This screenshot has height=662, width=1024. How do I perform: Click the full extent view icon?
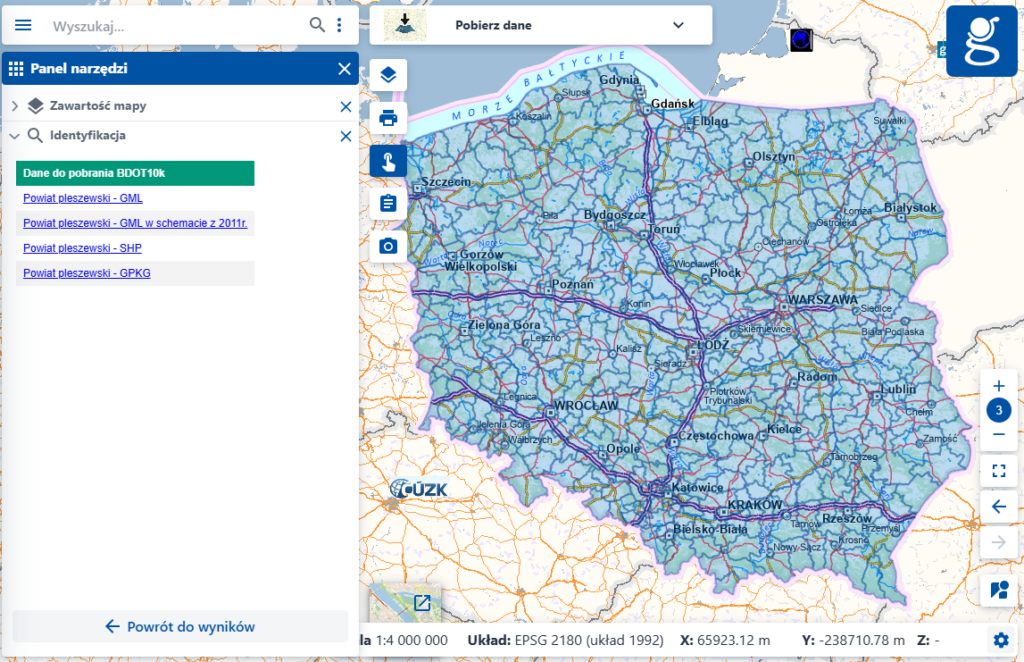pyautogui.click(x=998, y=470)
